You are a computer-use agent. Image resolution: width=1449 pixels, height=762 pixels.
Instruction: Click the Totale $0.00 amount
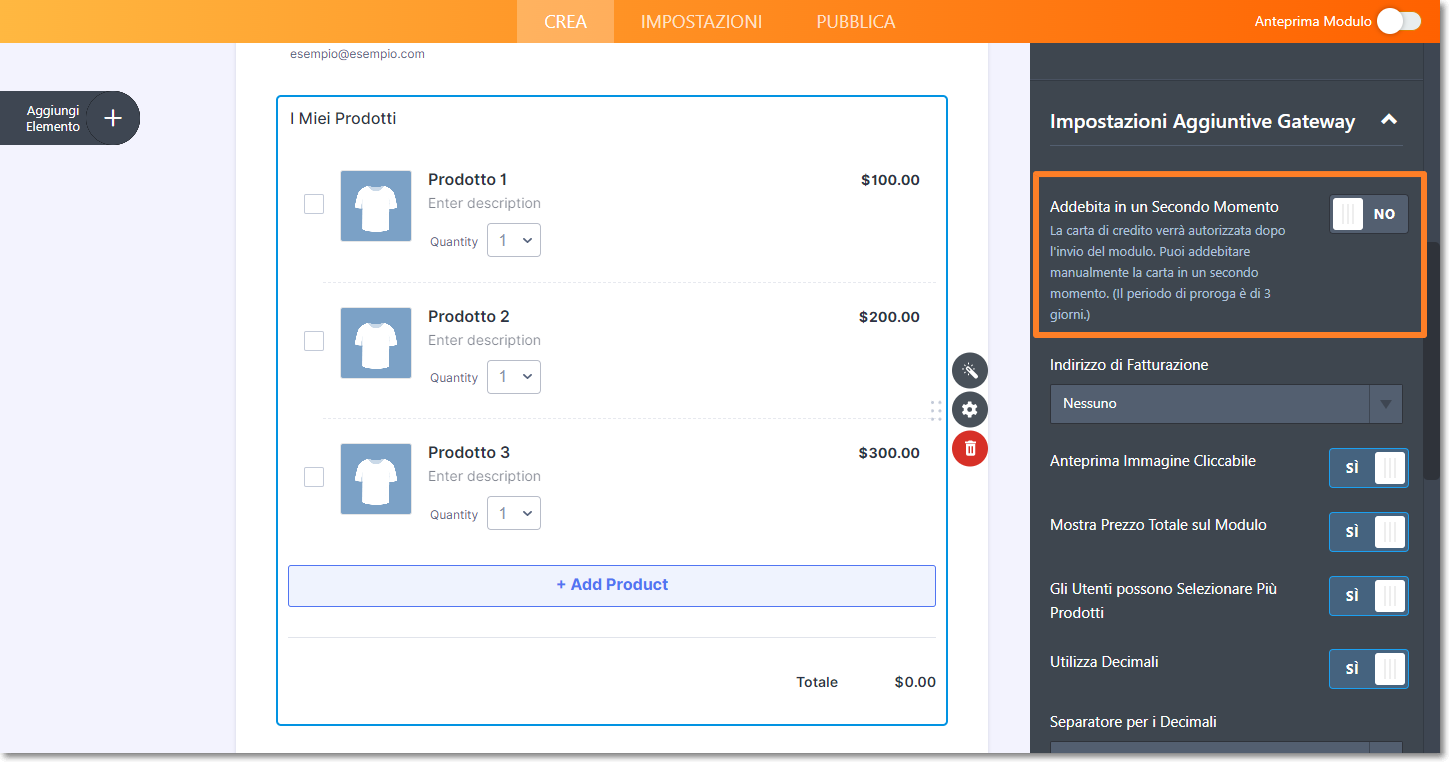pyautogui.click(x=915, y=682)
